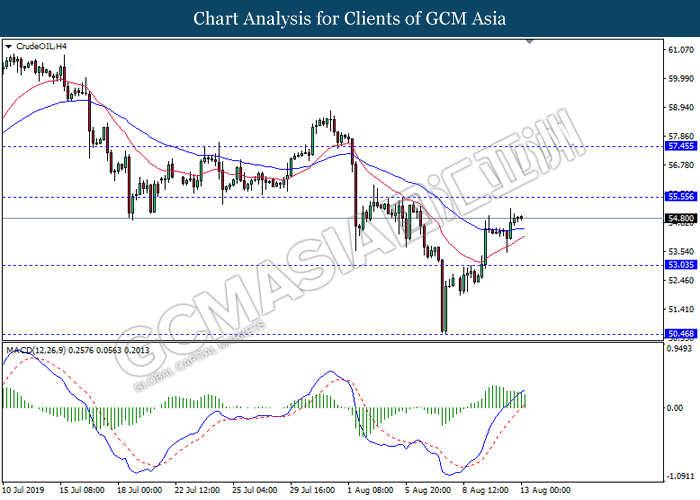Click the 56.780 price axis value

coord(681,165)
